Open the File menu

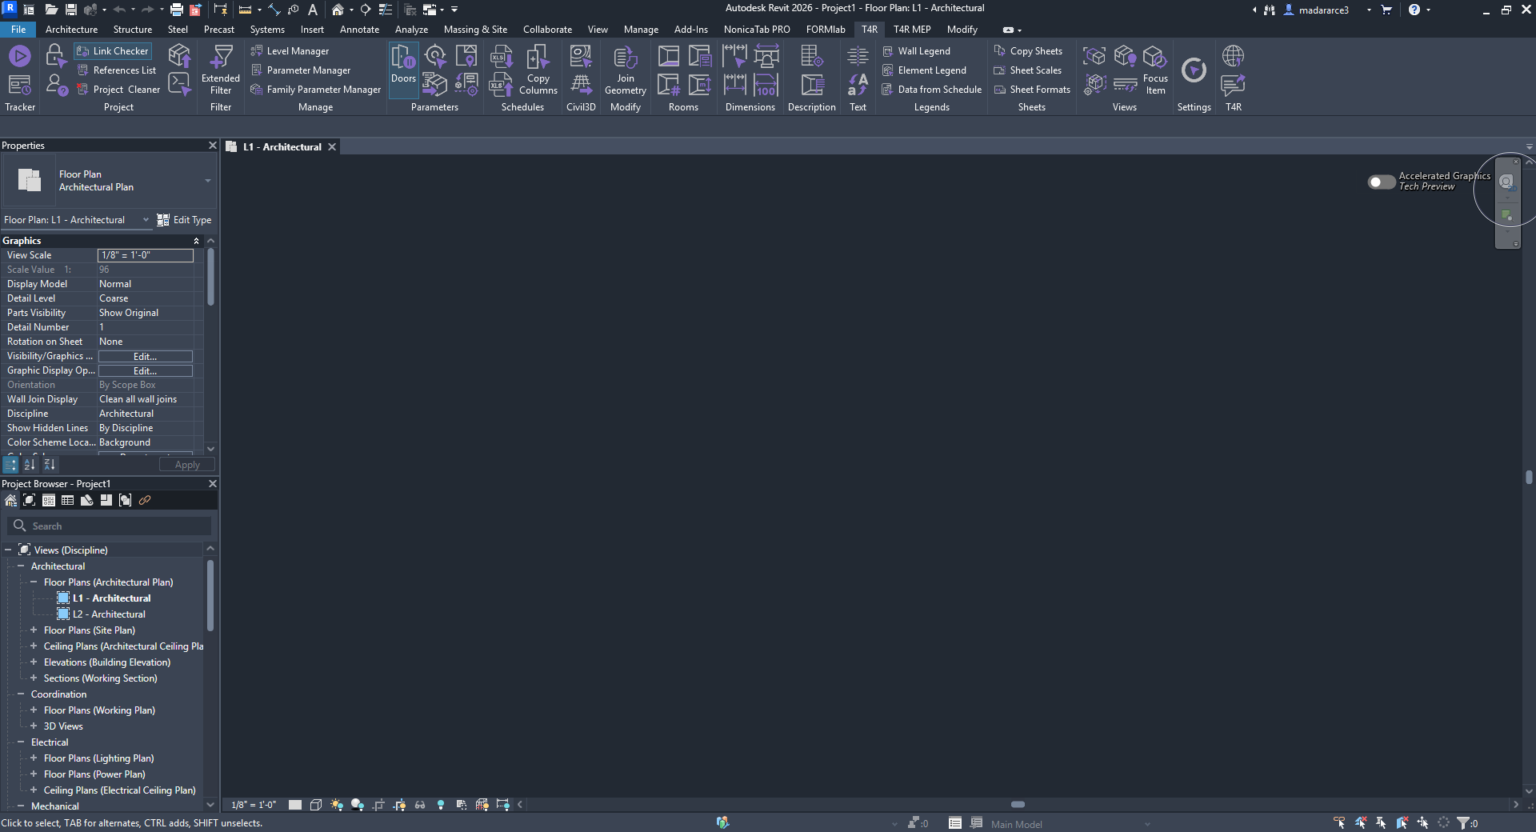[x=18, y=29]
